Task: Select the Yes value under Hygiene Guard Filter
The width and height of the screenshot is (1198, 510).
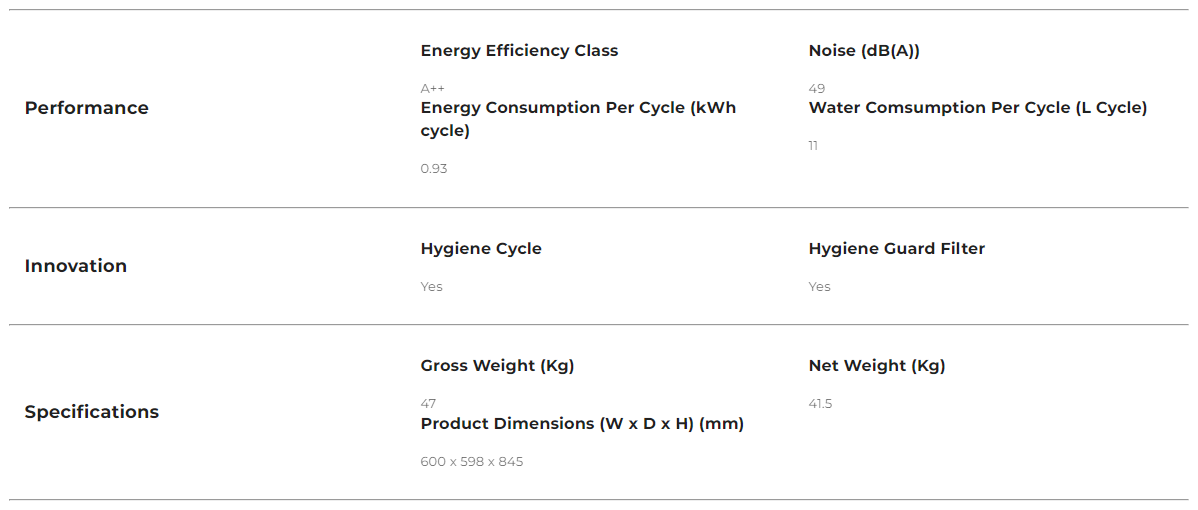Action: (819, 287)
